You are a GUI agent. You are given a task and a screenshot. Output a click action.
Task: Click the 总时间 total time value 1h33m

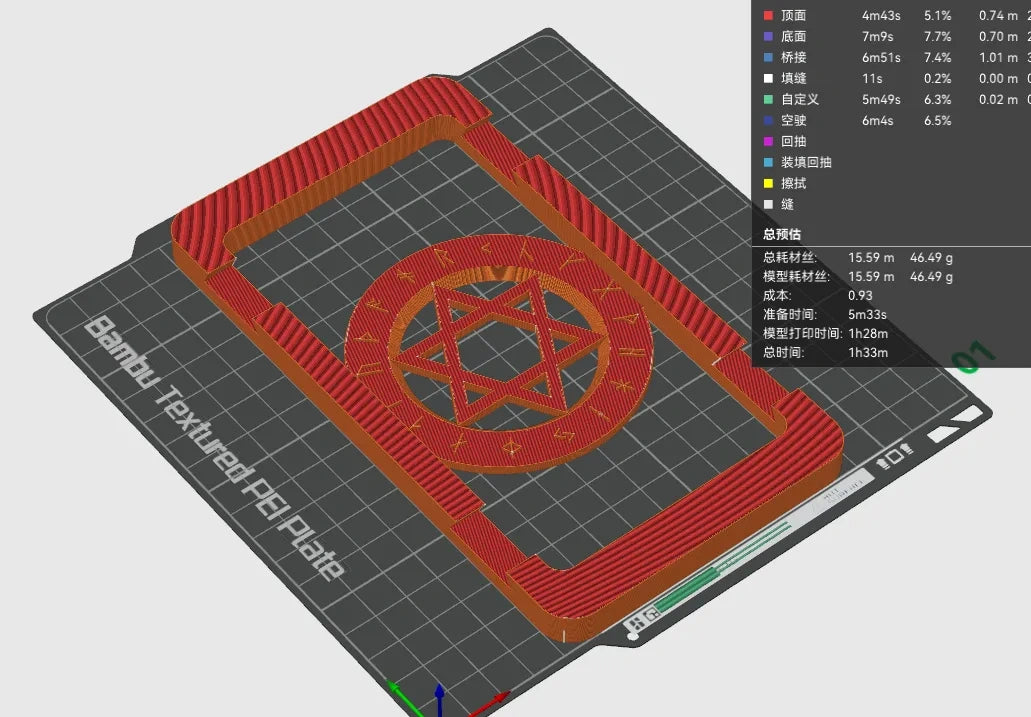pyautogui.click(x=868, y=353)
